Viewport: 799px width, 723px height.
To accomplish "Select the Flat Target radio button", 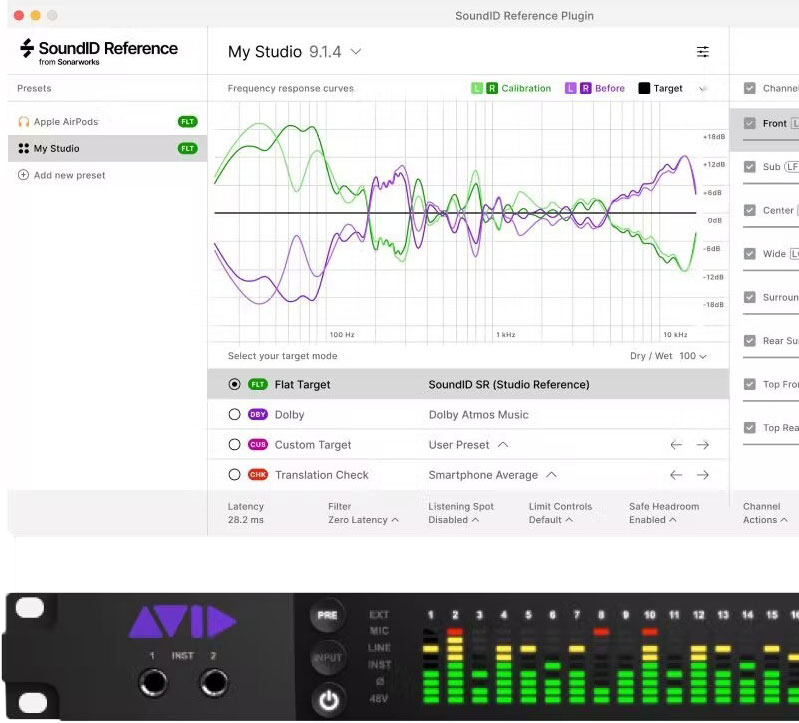I will [234, 384].
